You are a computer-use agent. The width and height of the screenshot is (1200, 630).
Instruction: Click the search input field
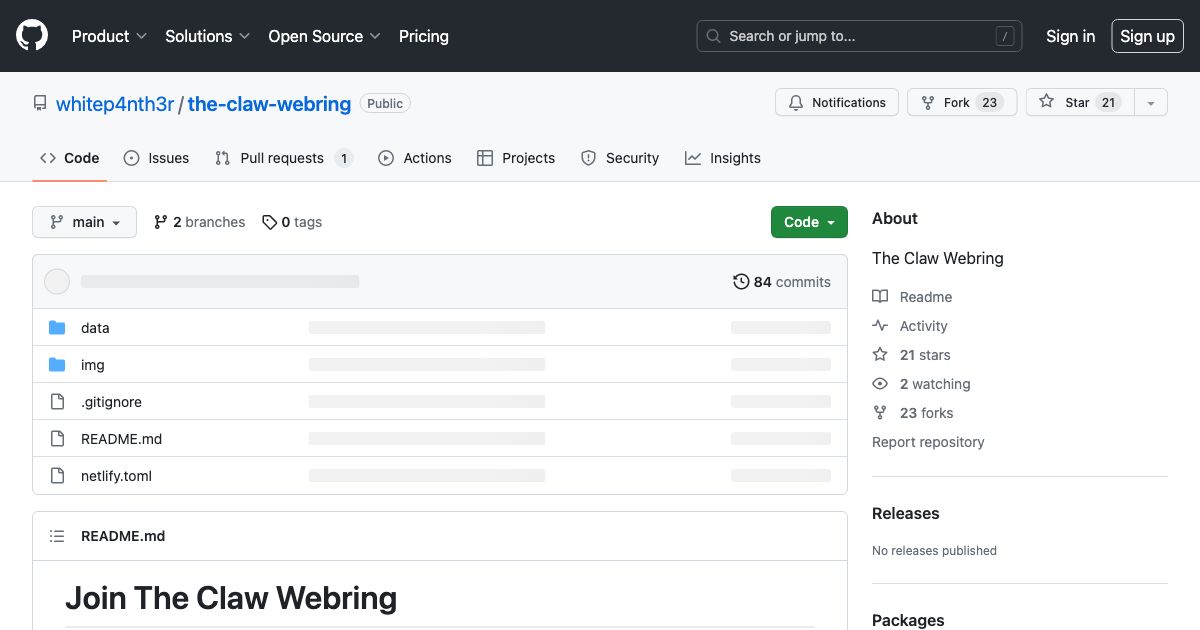[859, 36]
